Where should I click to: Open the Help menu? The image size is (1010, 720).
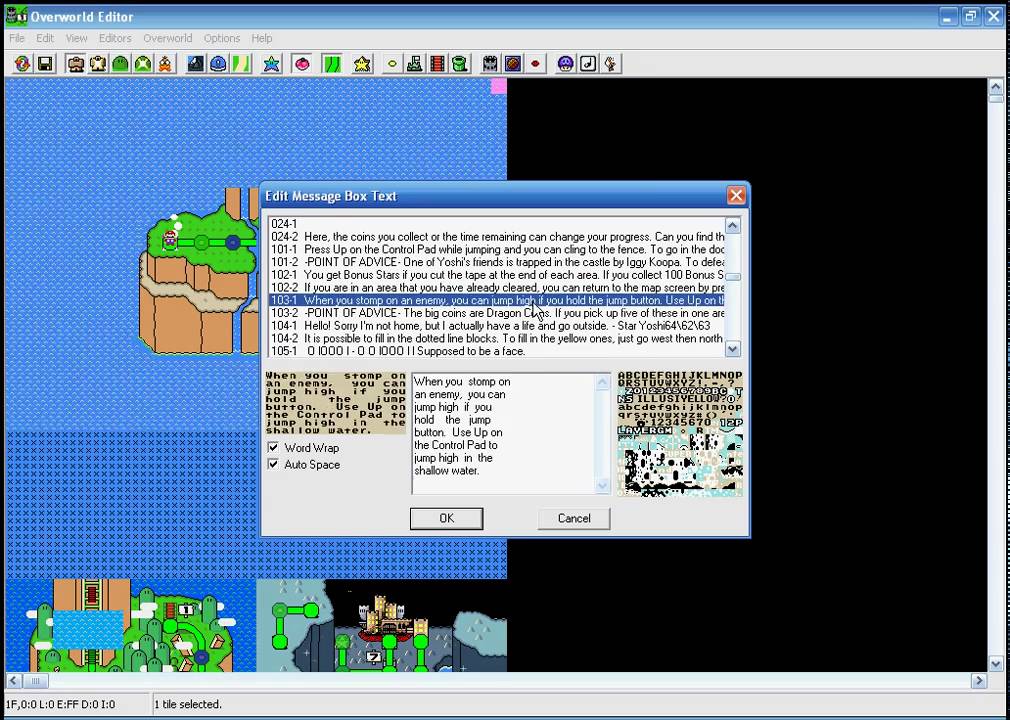(262, 38)
